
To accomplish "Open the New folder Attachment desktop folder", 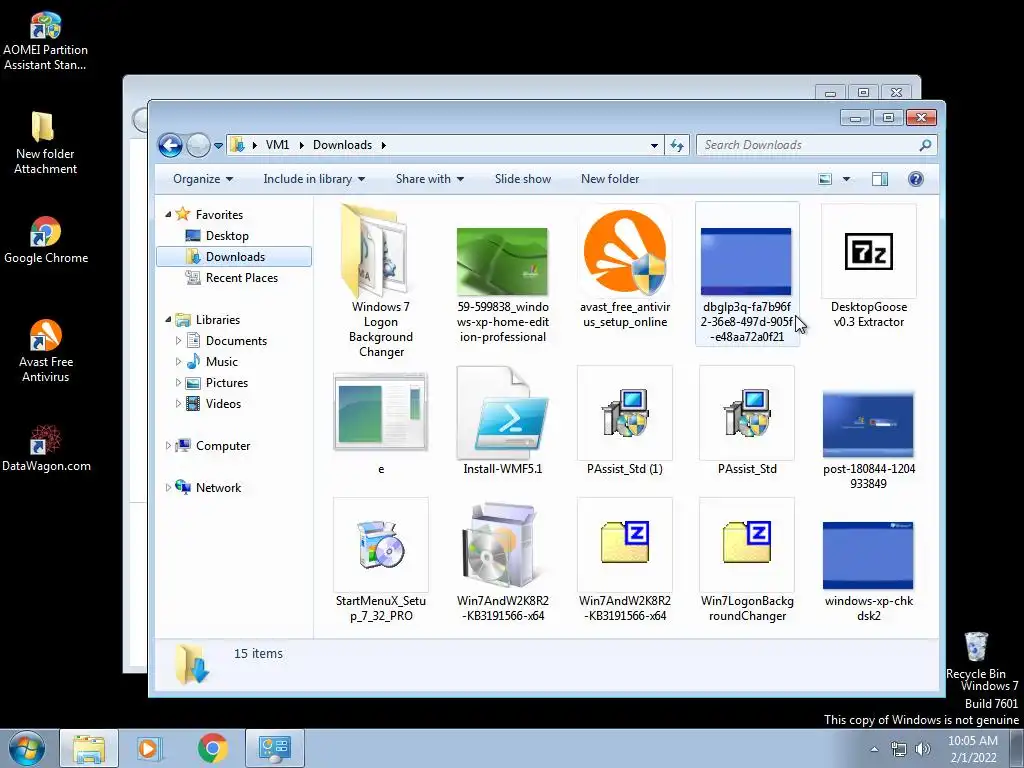I will coord(45,142).
